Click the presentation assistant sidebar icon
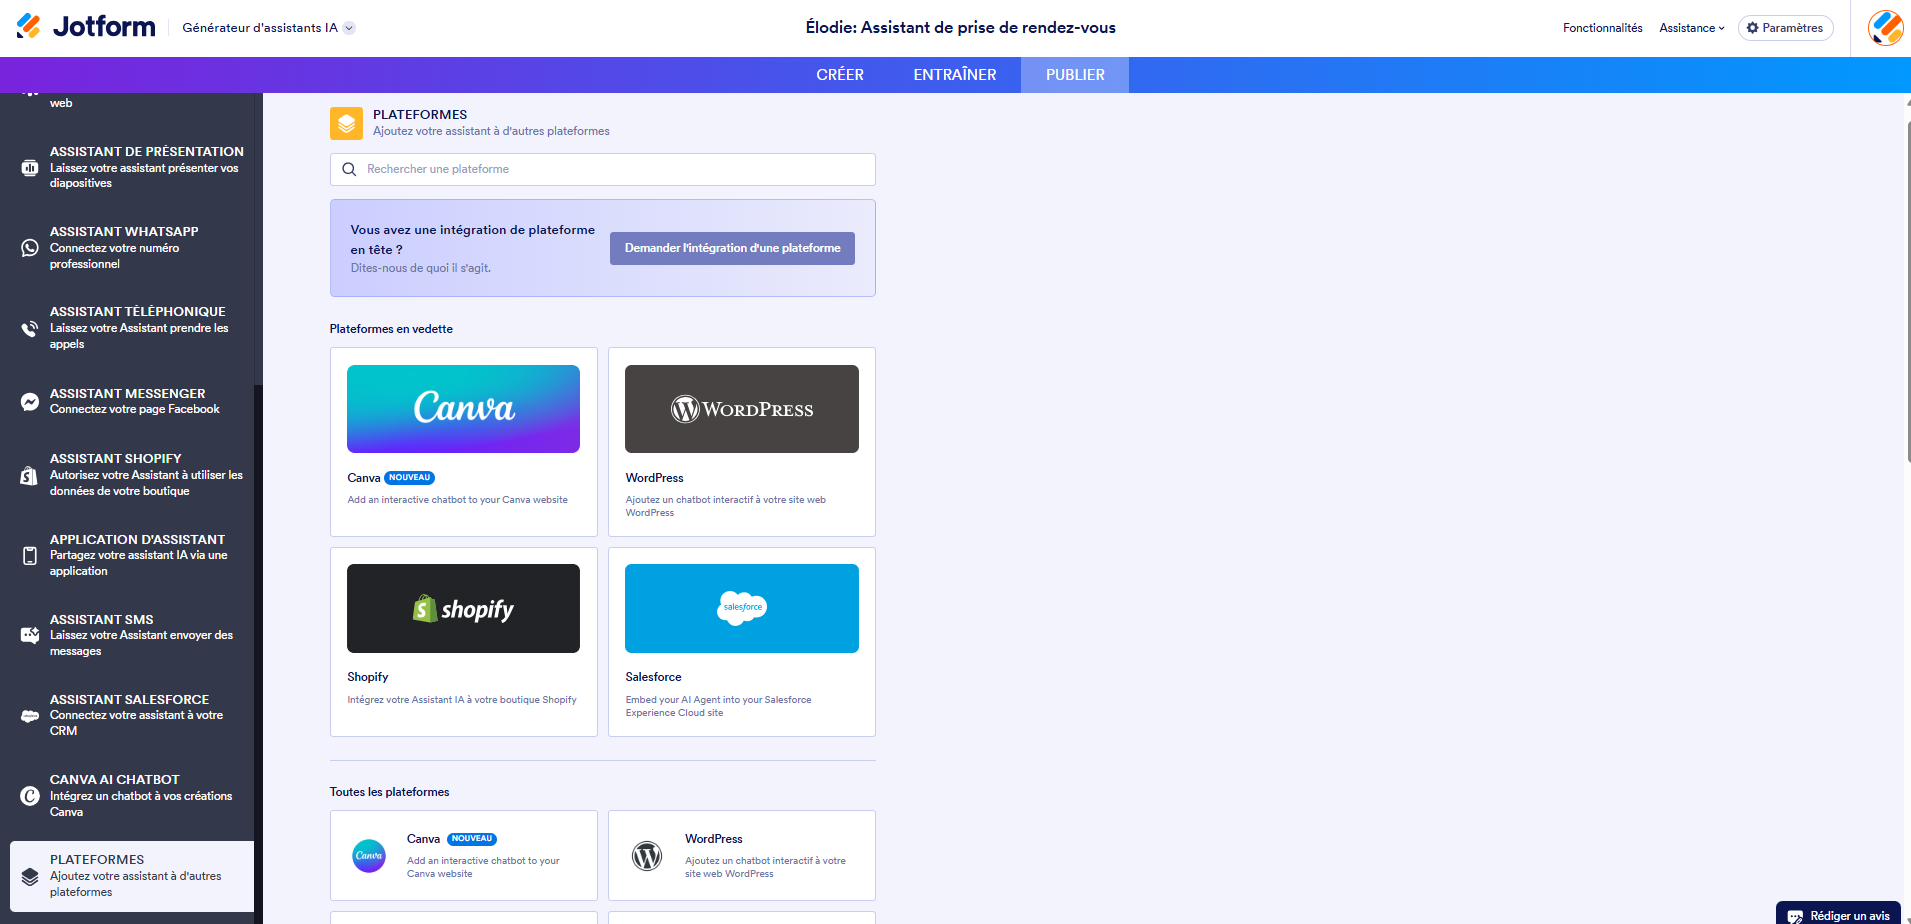 (30, 167)
